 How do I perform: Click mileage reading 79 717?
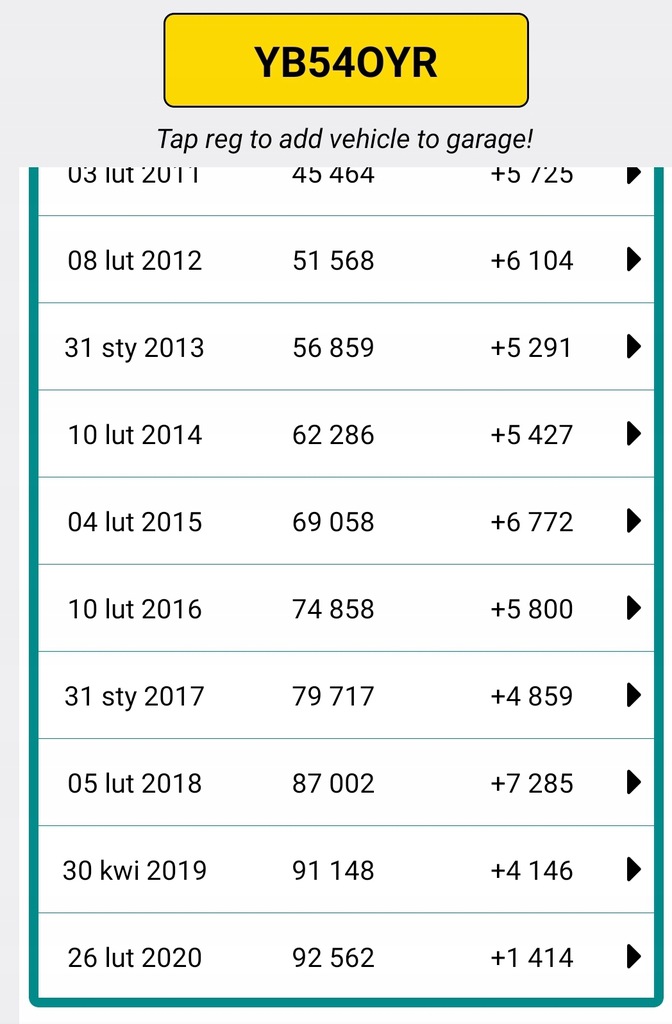(333, 695)
